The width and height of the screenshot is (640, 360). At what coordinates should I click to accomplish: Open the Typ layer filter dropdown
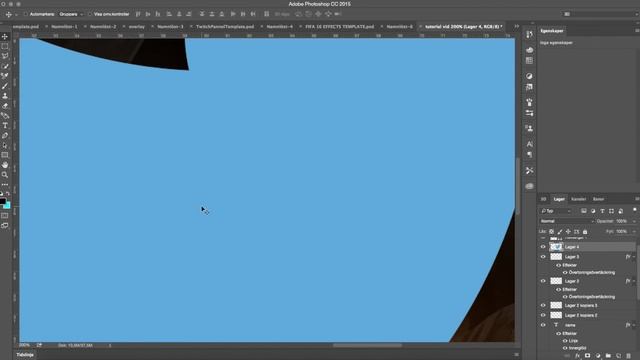point(556,211)
